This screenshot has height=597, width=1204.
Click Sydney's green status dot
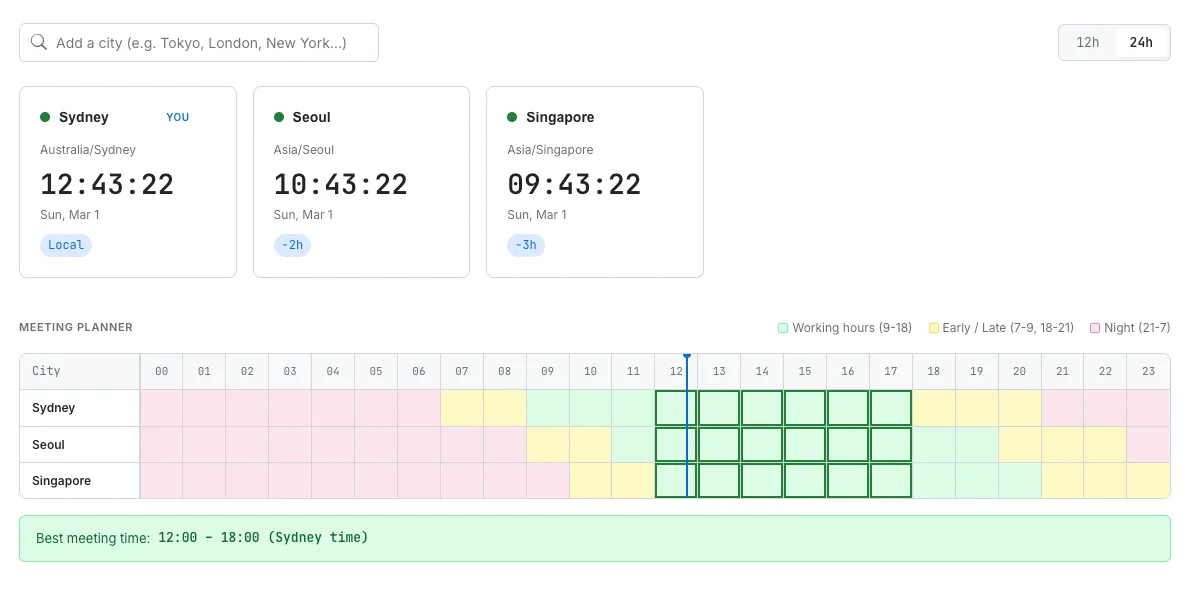[46, 117]
